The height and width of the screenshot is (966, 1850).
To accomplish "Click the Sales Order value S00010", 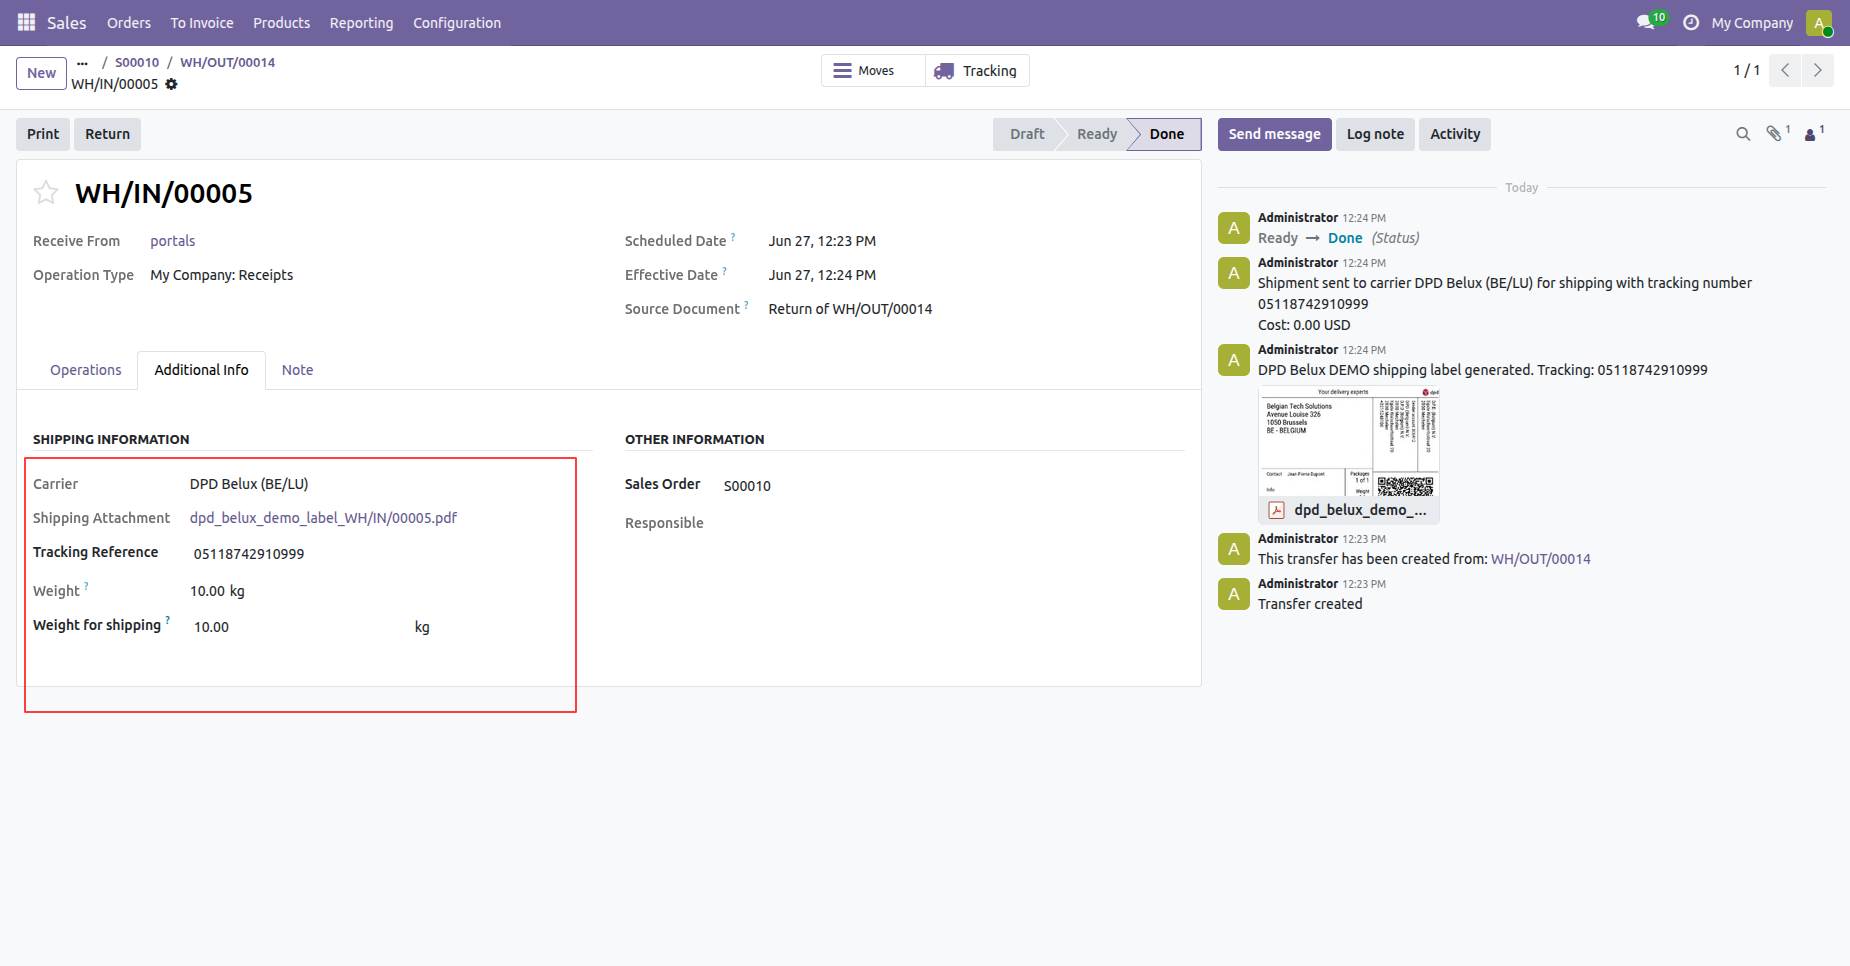I will click(x=747, y=486).
